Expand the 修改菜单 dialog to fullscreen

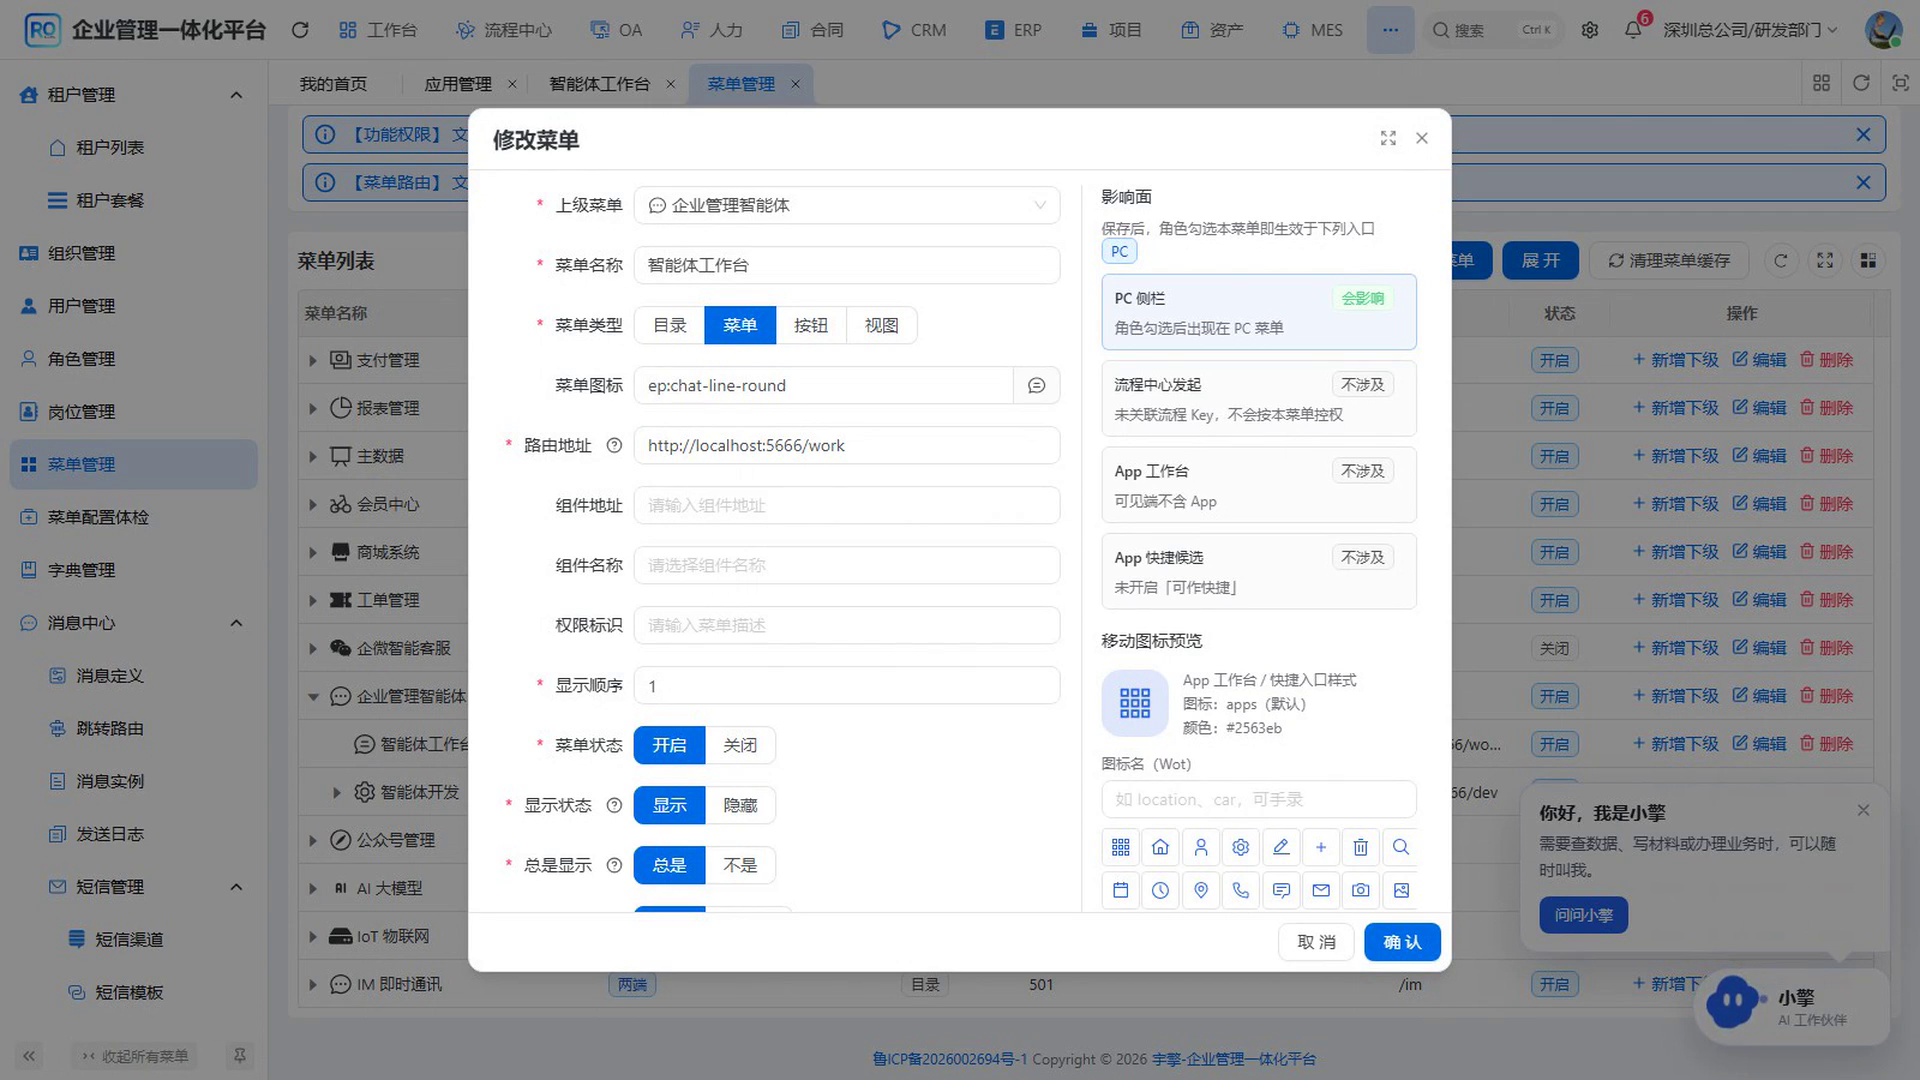pos(1387,138)
